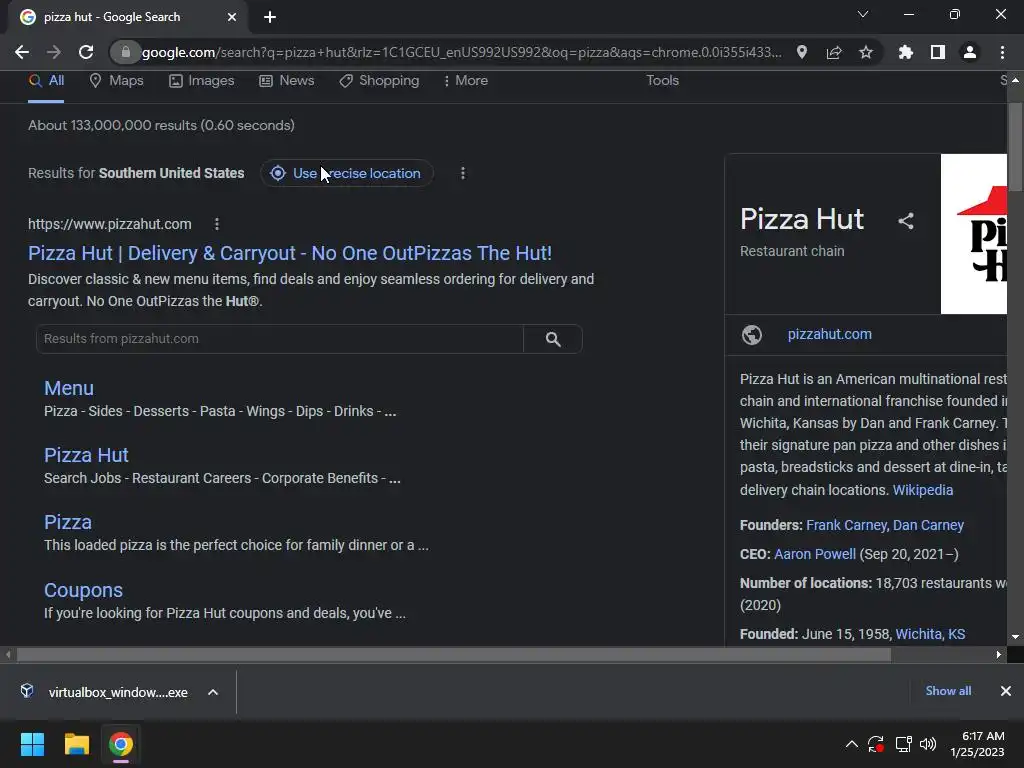Show hidden system tray icons
The height and width of the screenshot is (768, 1024).
pyautogui.click(x=852, y=744)
